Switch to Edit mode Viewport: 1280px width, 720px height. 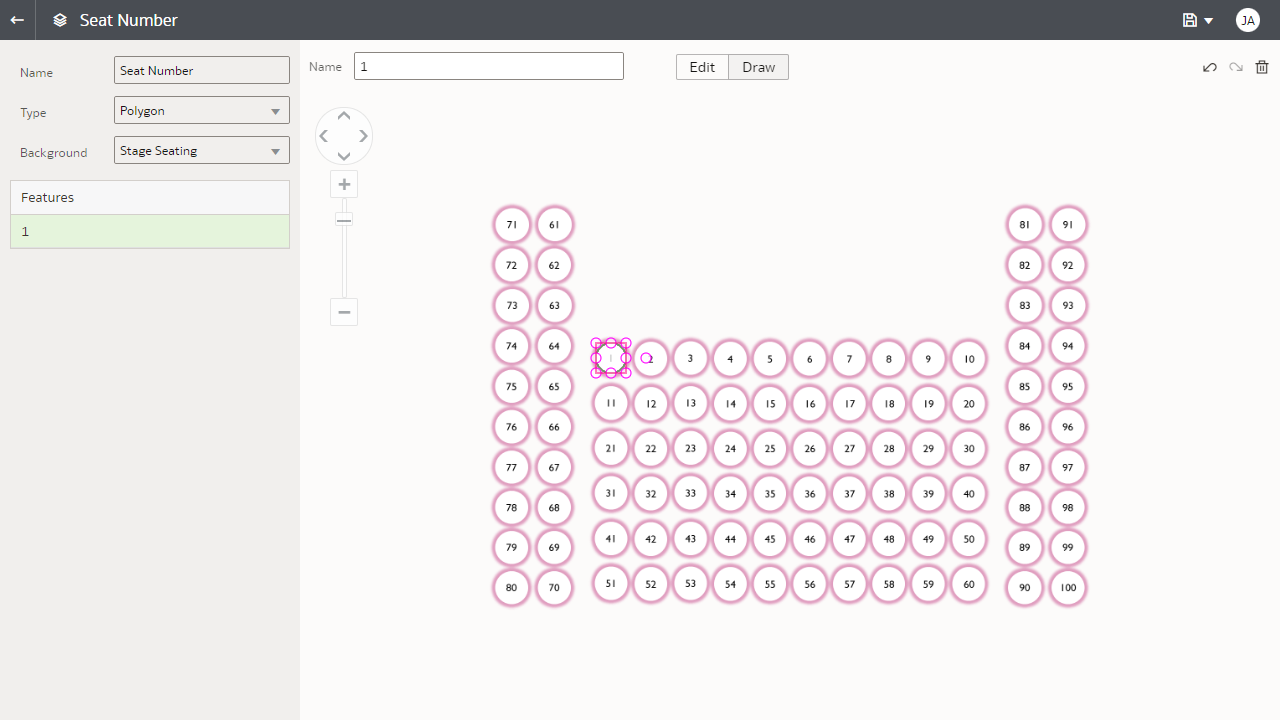tap(702, 67)
